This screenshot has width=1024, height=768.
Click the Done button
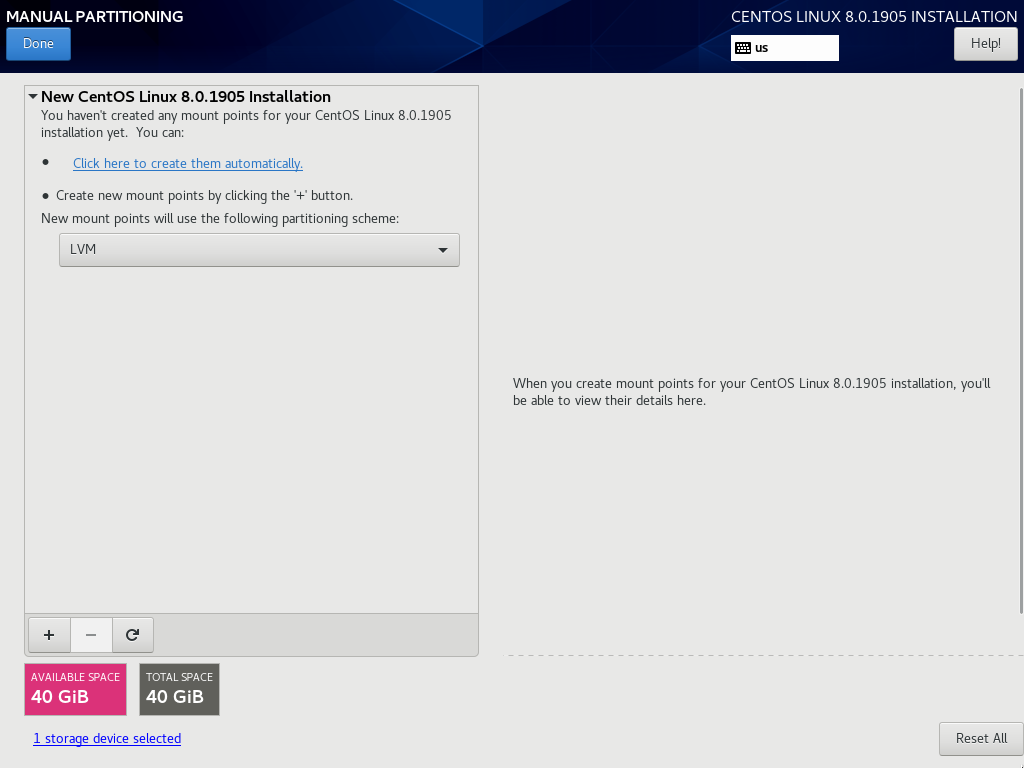pyautogui.click(x=39, y=44)
